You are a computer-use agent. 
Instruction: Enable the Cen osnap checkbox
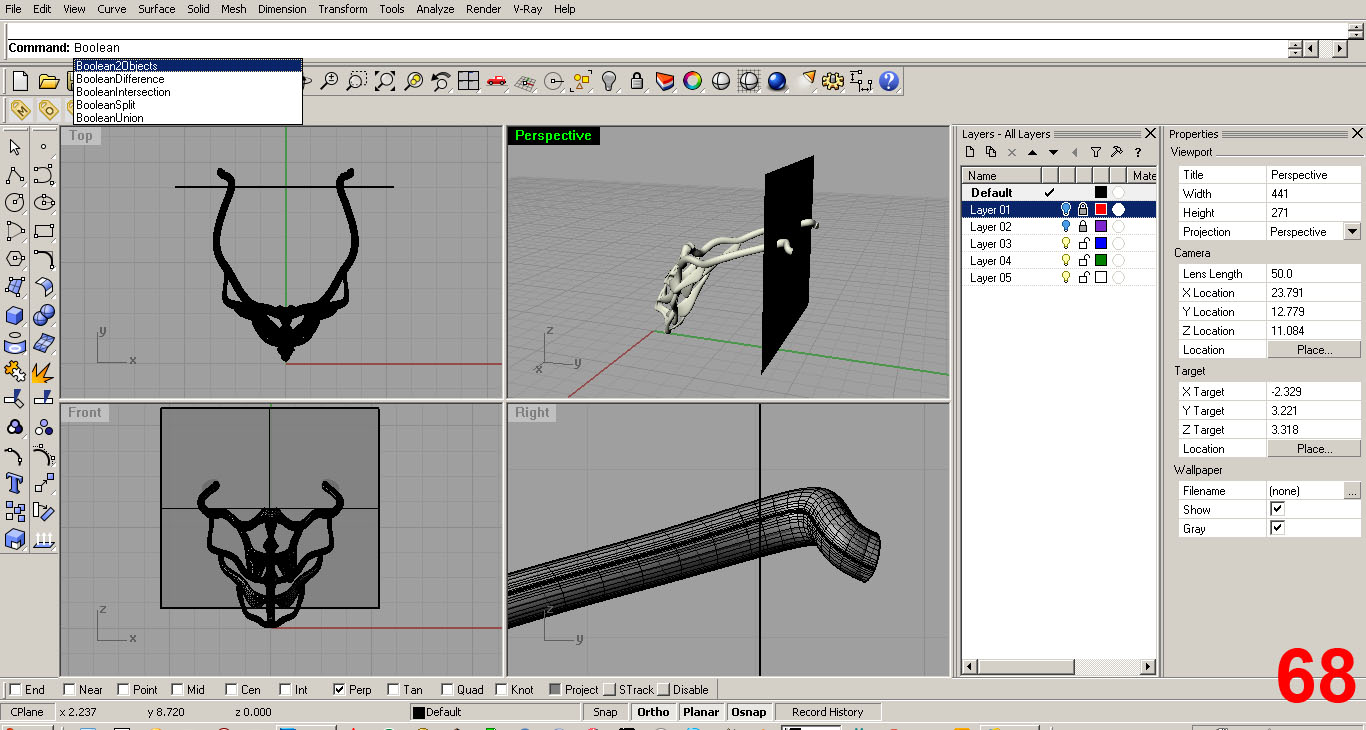[x=231, y=689]
